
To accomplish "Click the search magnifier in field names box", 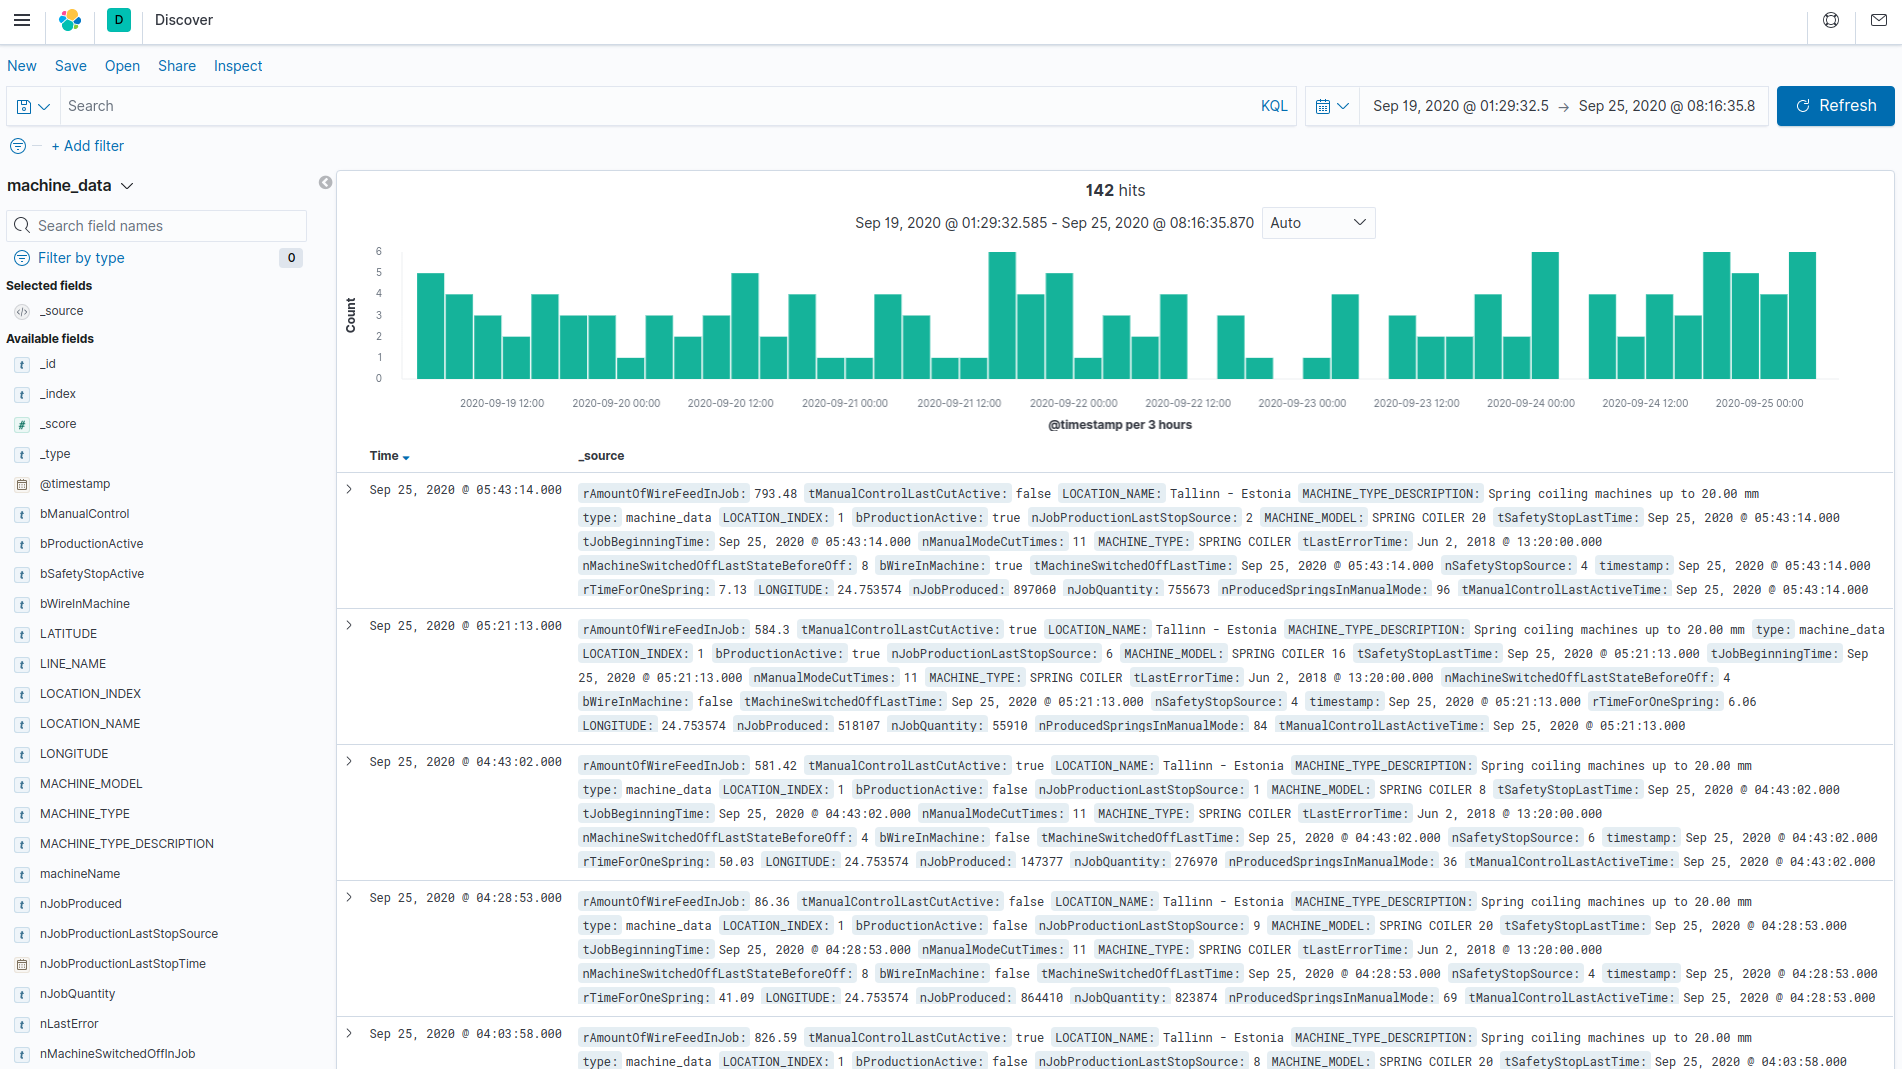I will tap(22, 226).
